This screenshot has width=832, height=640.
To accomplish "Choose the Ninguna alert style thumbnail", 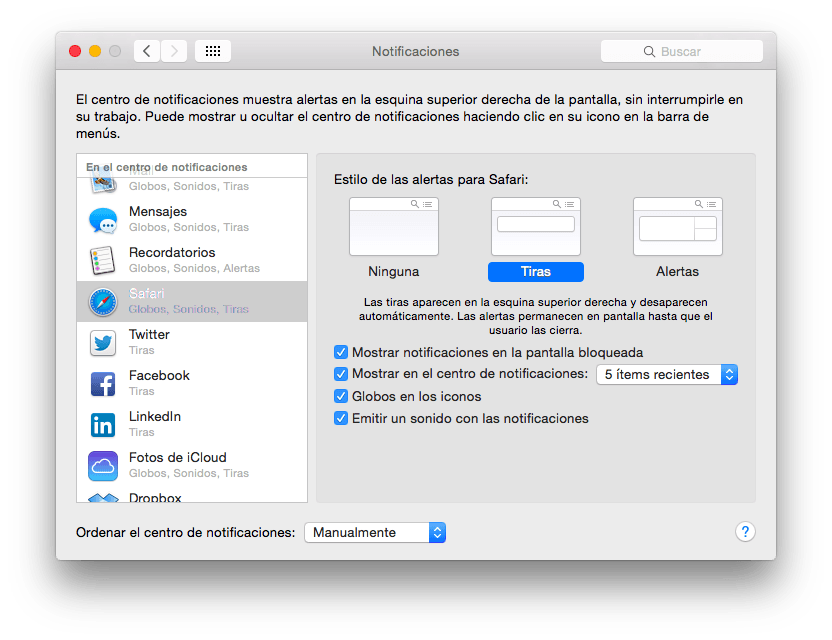I will click(x=394, y=227).
